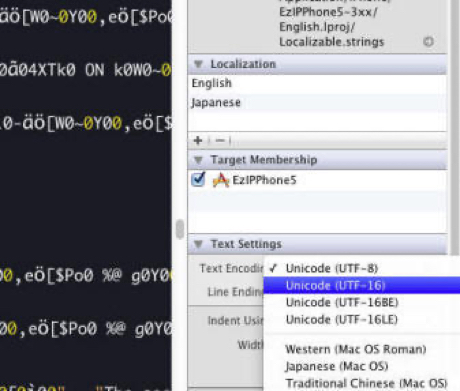Click the Text Encoding label
This screenshot has height=391, width=460.
[x=231, y=268]
